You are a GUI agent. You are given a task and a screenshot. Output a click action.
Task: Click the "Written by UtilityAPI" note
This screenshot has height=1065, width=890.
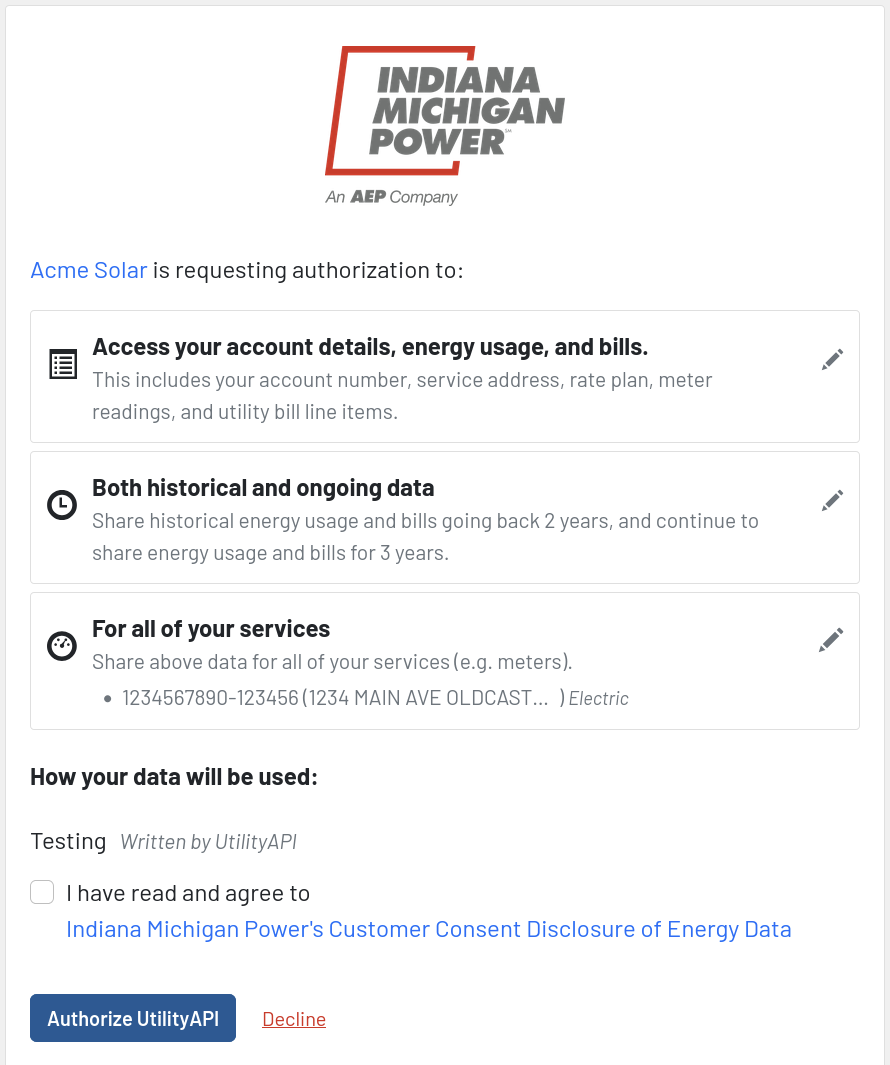[x=209, y=842]
